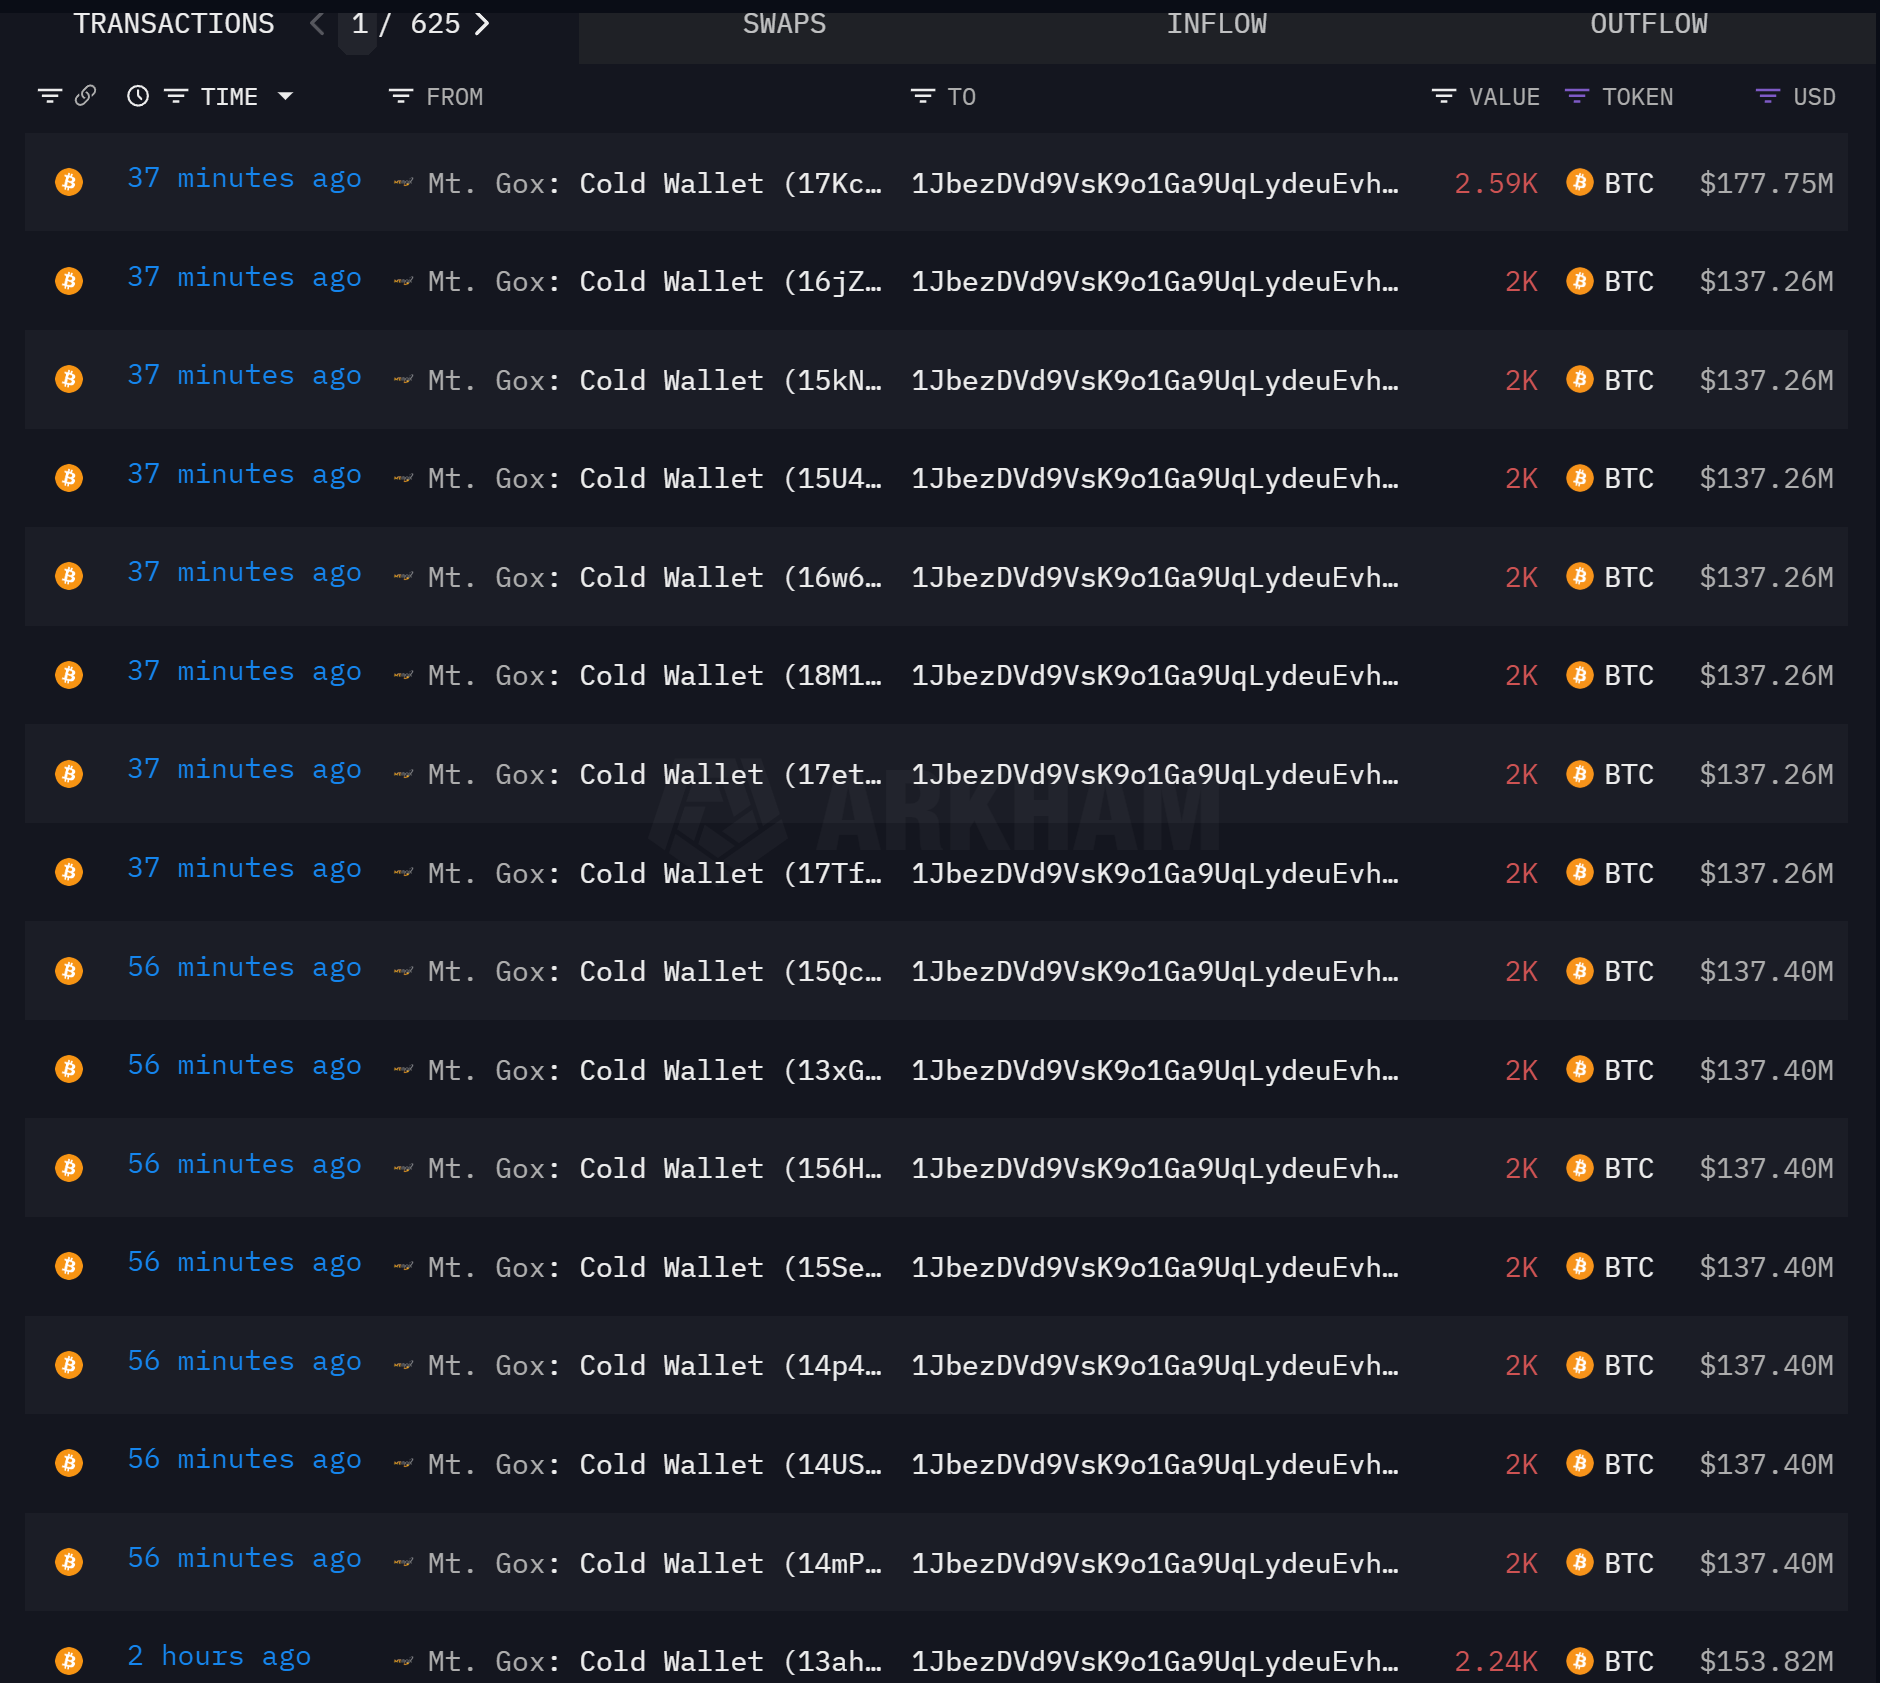
Task: Click the page counter showing 1 / 625
Action: click(404, 23)
